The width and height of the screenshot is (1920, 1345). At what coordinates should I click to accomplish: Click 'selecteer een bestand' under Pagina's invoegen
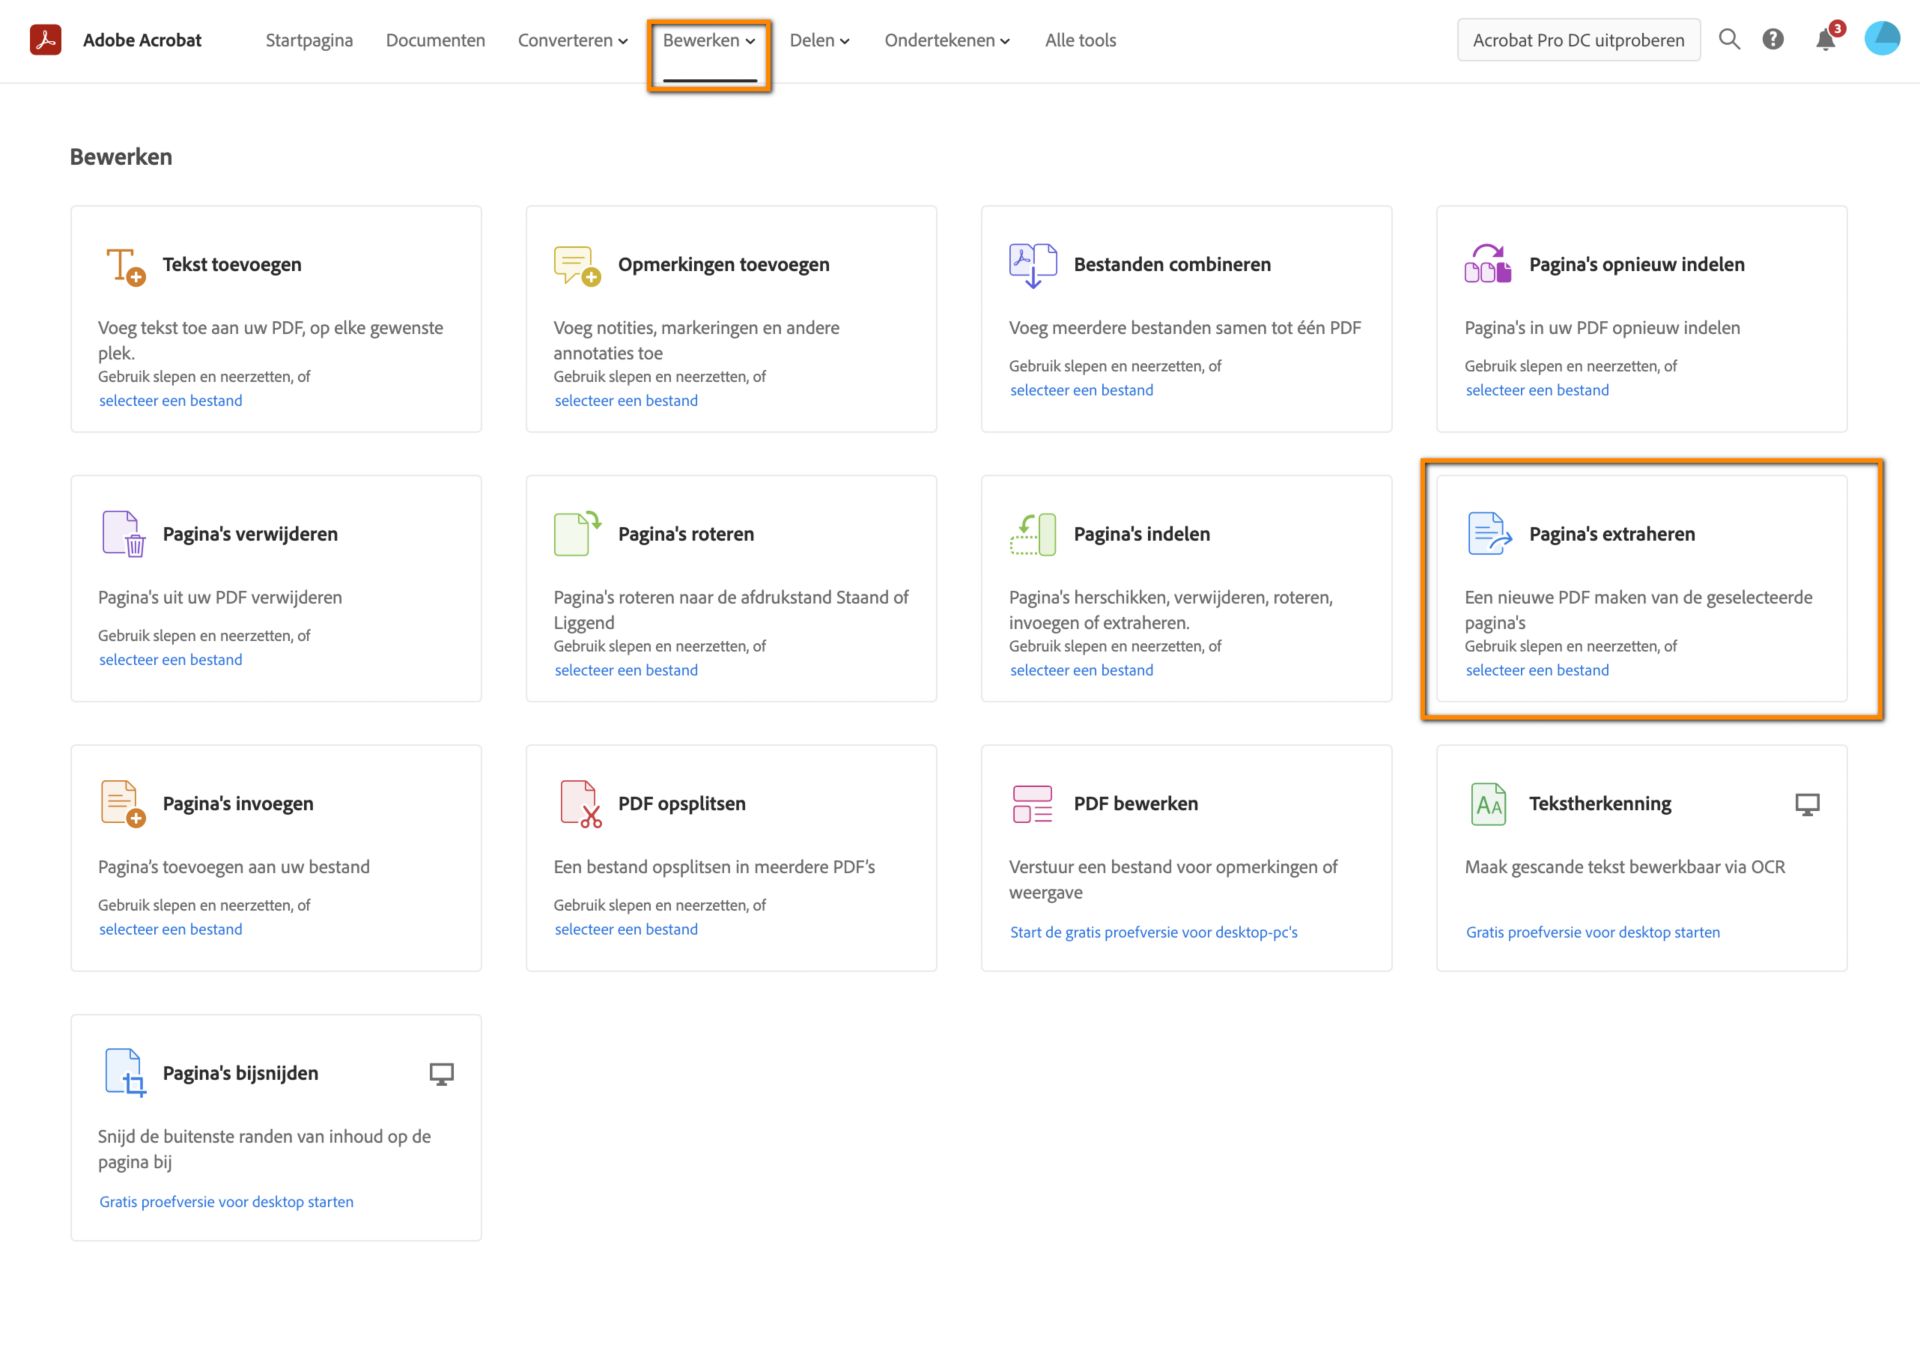(x=170, y=930)
